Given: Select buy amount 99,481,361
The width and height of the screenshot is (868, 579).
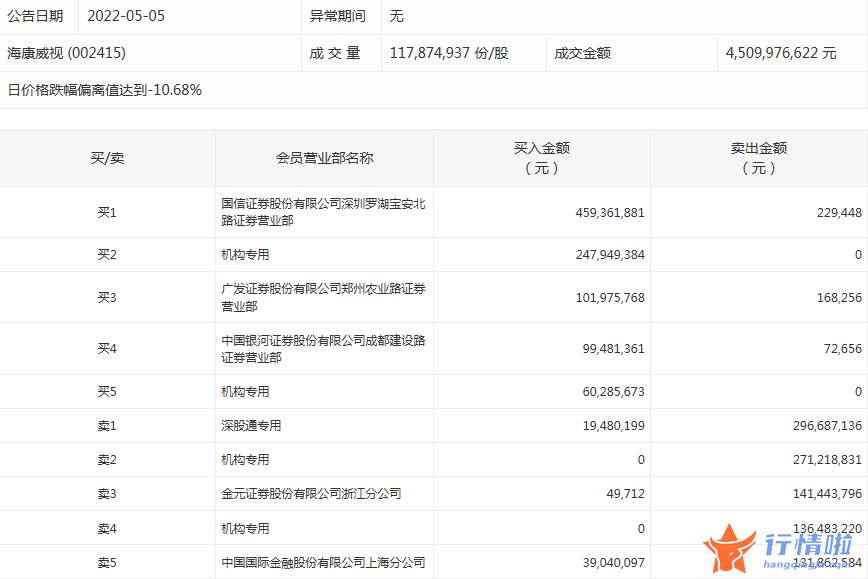Looking at the screenshot, I should point(613,349).
